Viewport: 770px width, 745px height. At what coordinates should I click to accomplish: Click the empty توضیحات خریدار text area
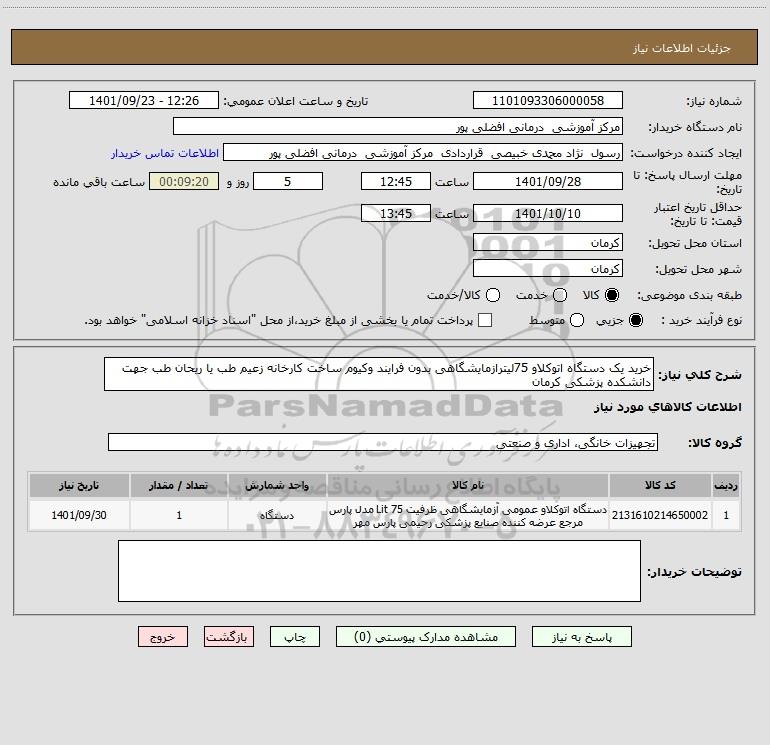tap(379, 571)
